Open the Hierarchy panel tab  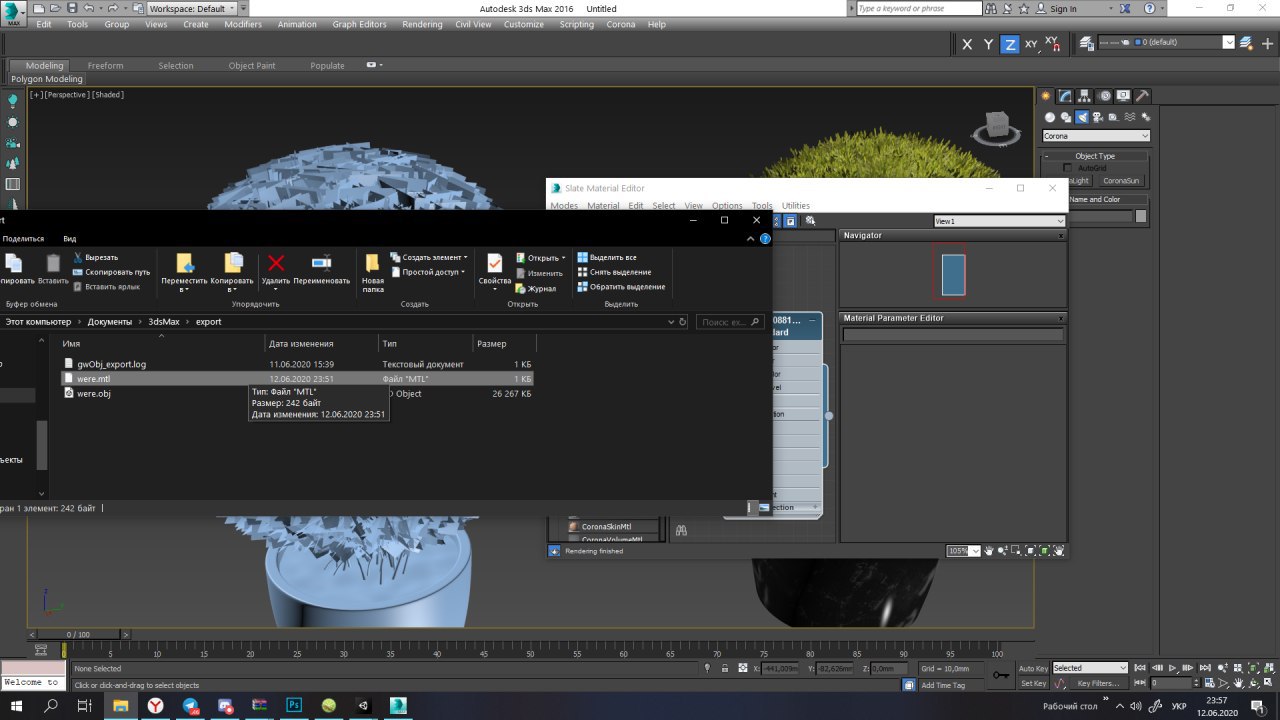tap(1085, 96)
